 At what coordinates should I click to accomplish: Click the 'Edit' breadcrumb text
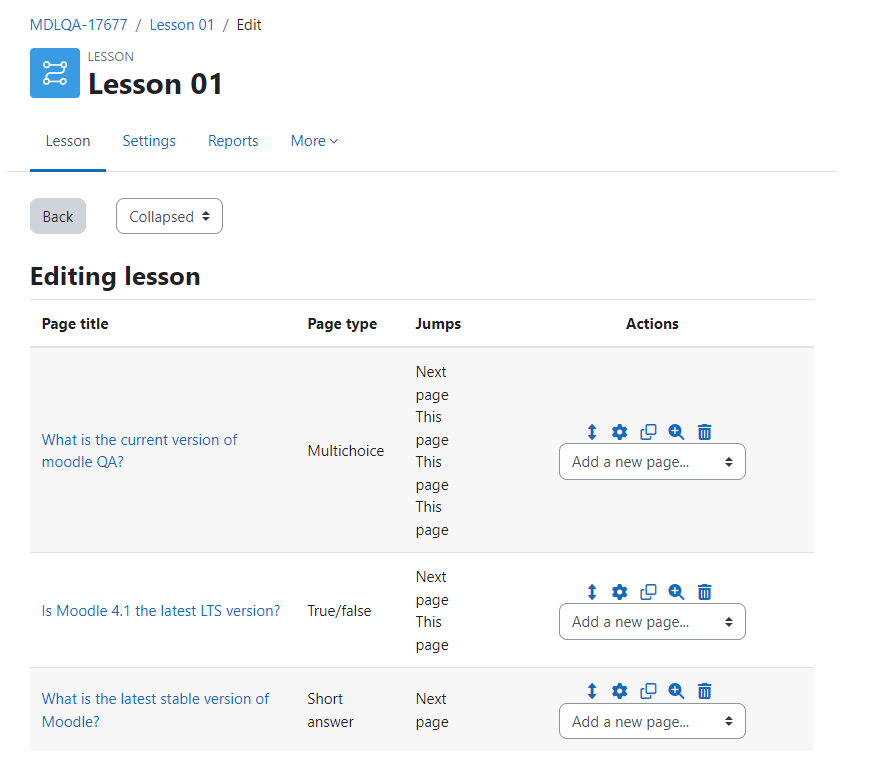[249, 25]
